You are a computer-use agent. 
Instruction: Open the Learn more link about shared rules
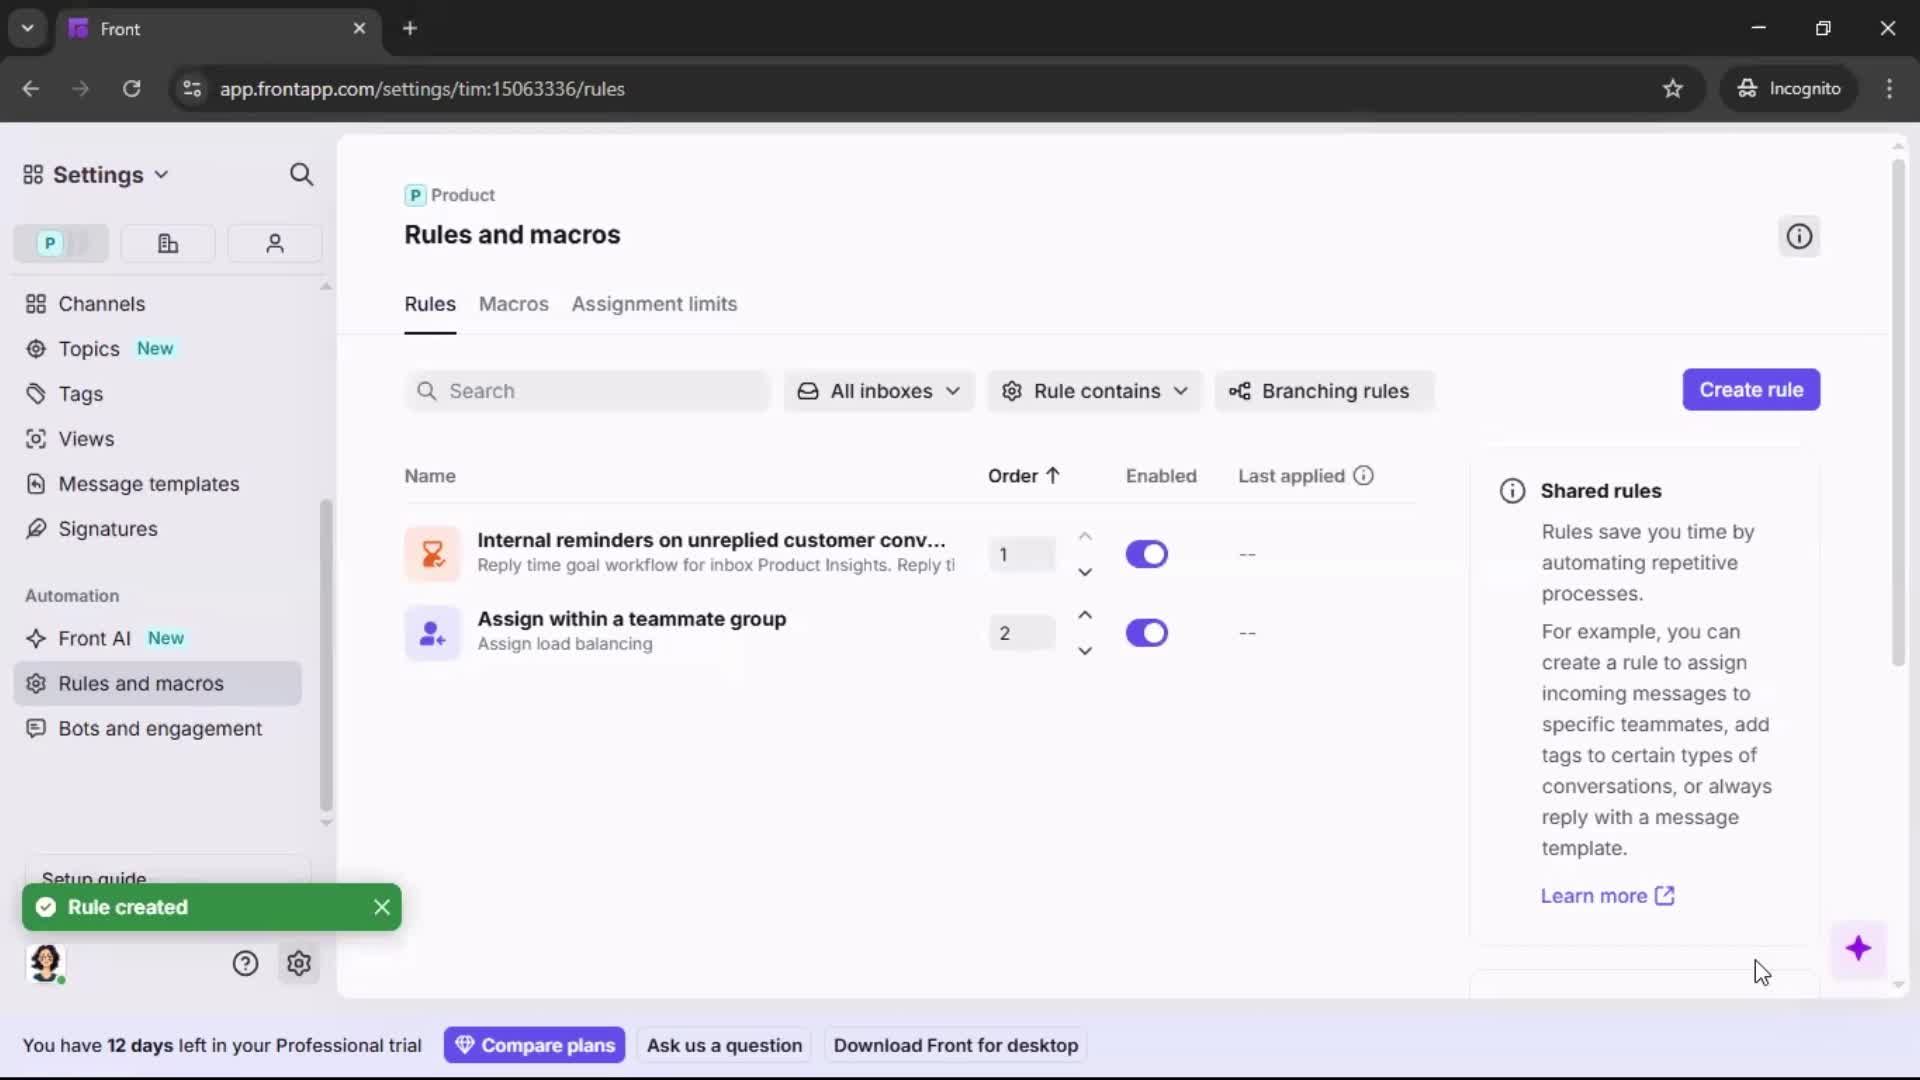pyautogui.click(x=1595, y=896)
